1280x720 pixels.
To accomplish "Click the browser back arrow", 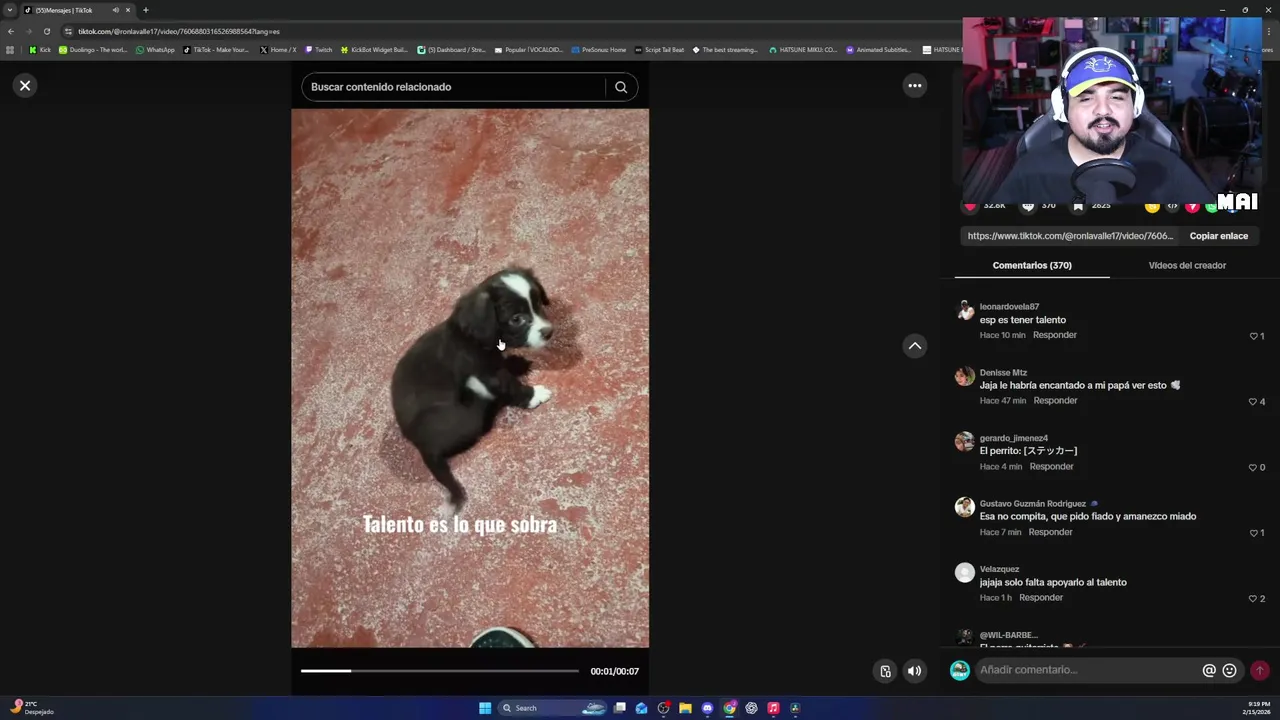I will click(11, 31).
